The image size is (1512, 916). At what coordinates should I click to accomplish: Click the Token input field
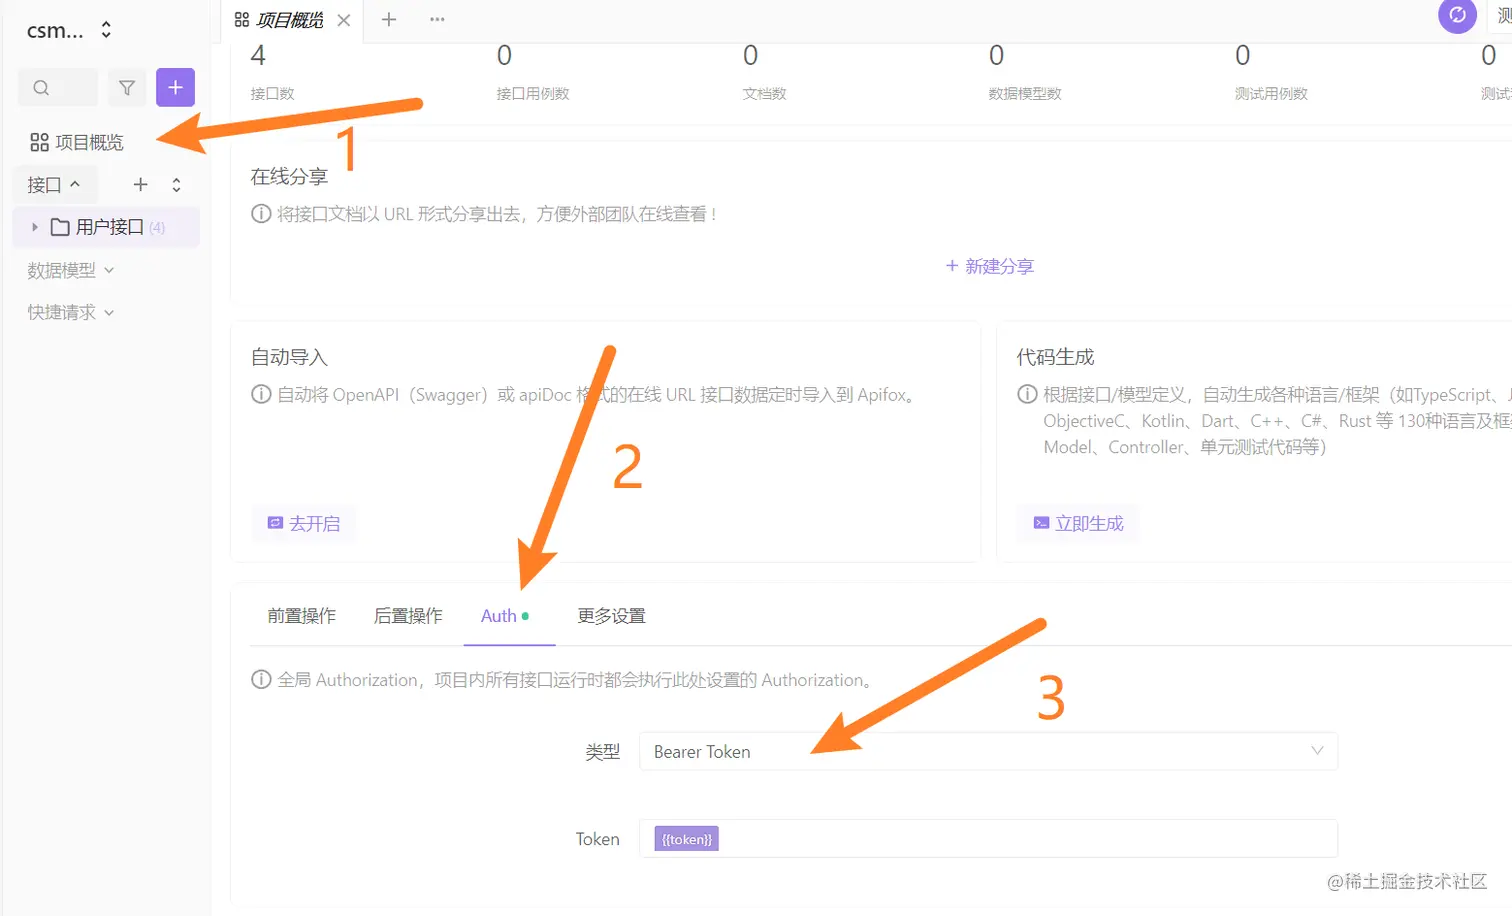click(x=988, y=839)
